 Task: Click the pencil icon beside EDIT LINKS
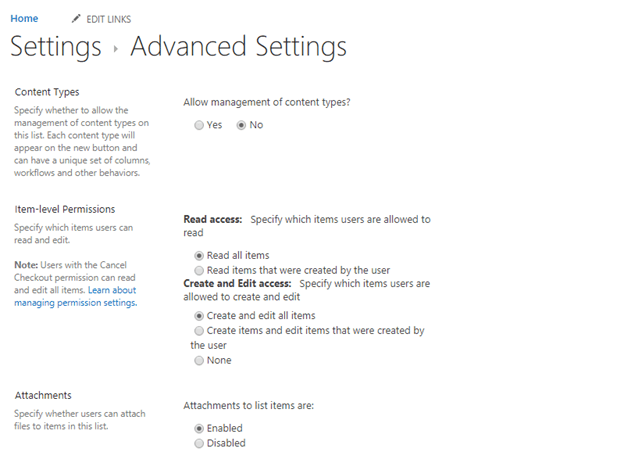click(x=76, y=19)
